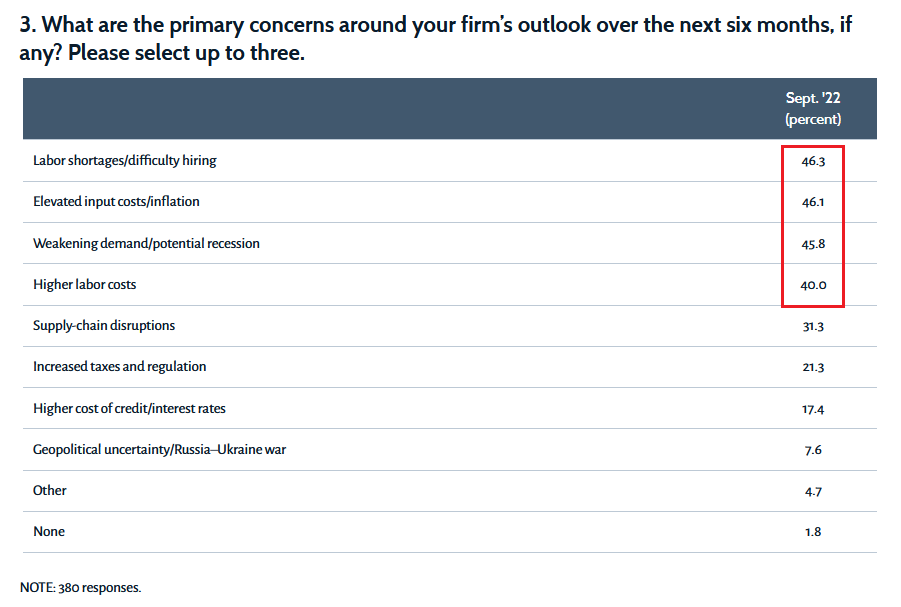This screenshot has height=607, width=901.
Task: Click Weakening demand/potential recession label
Action: pos(146,243)
